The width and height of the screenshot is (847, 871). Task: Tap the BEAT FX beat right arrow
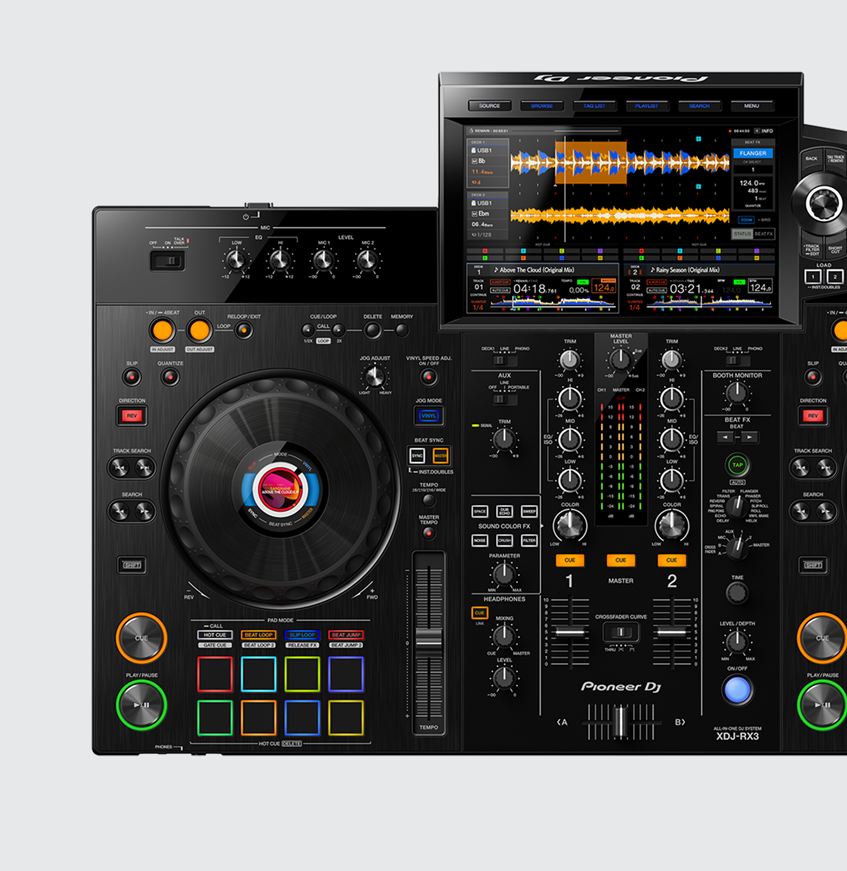(x=749, y=438)
